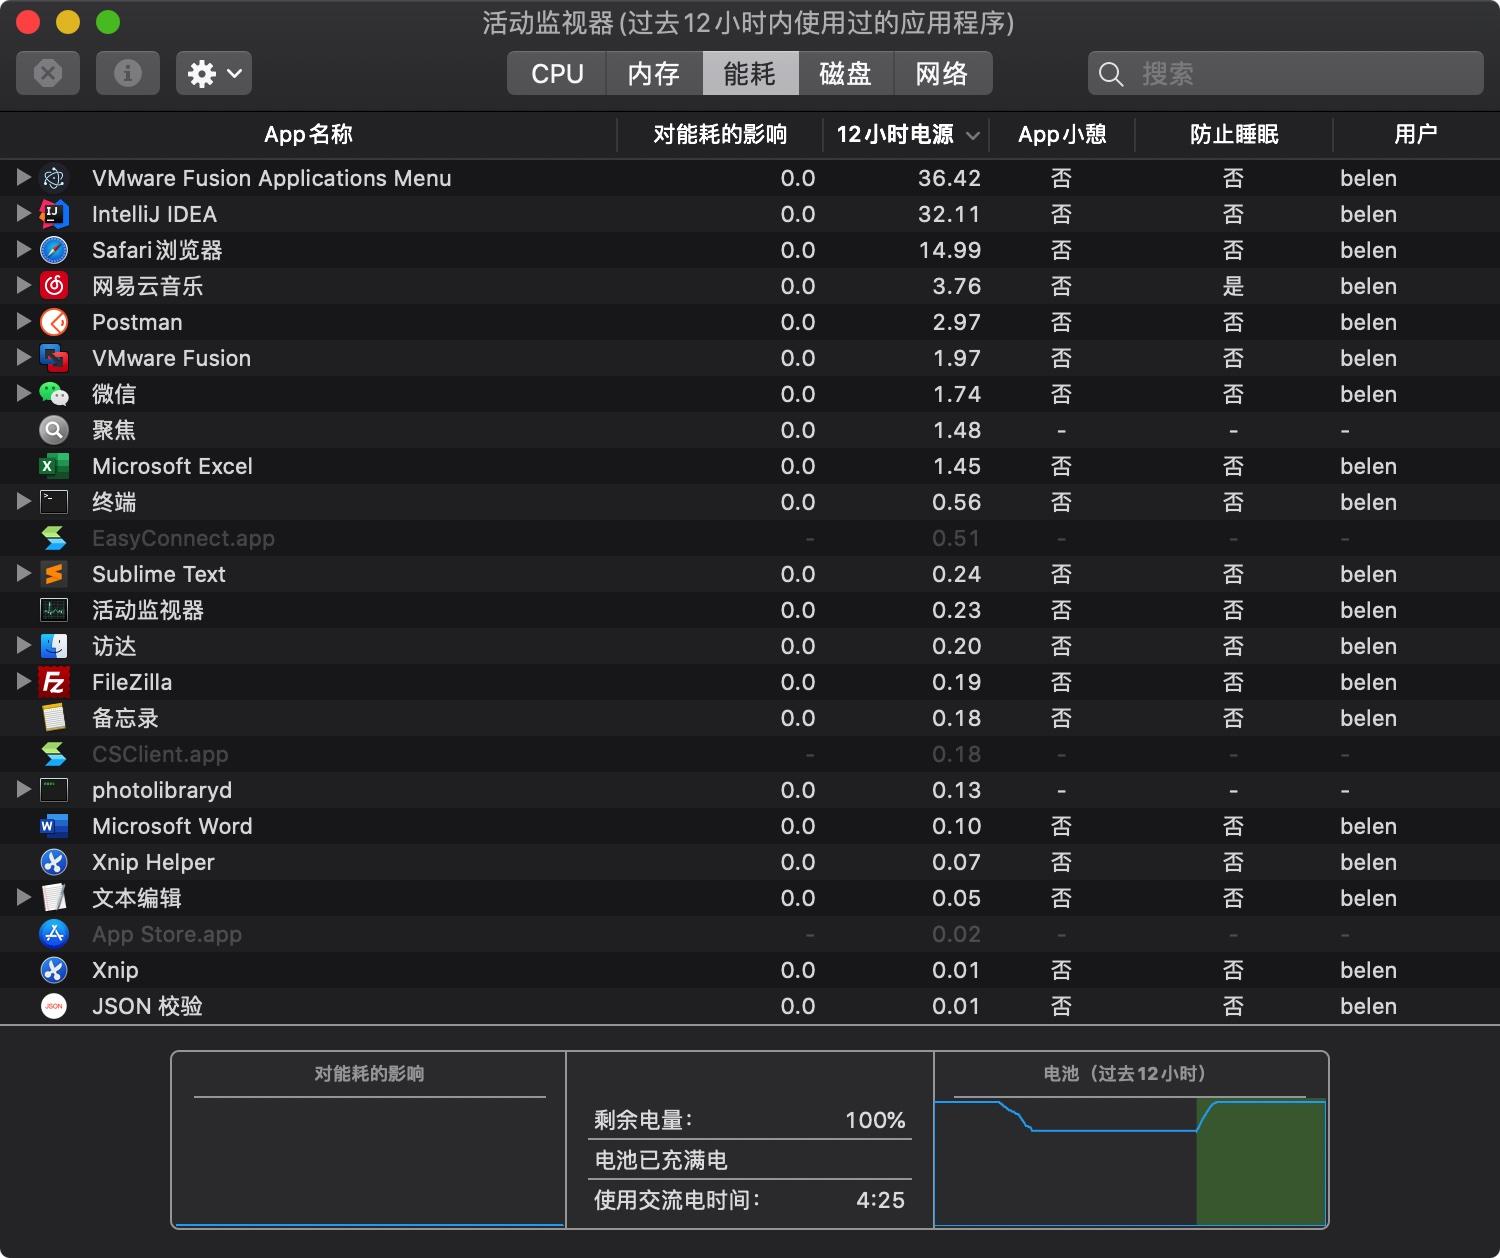Sort by 12小时电源 column header
Viewport: 1500px width, 1258px height.
click(x=906, y=134)
